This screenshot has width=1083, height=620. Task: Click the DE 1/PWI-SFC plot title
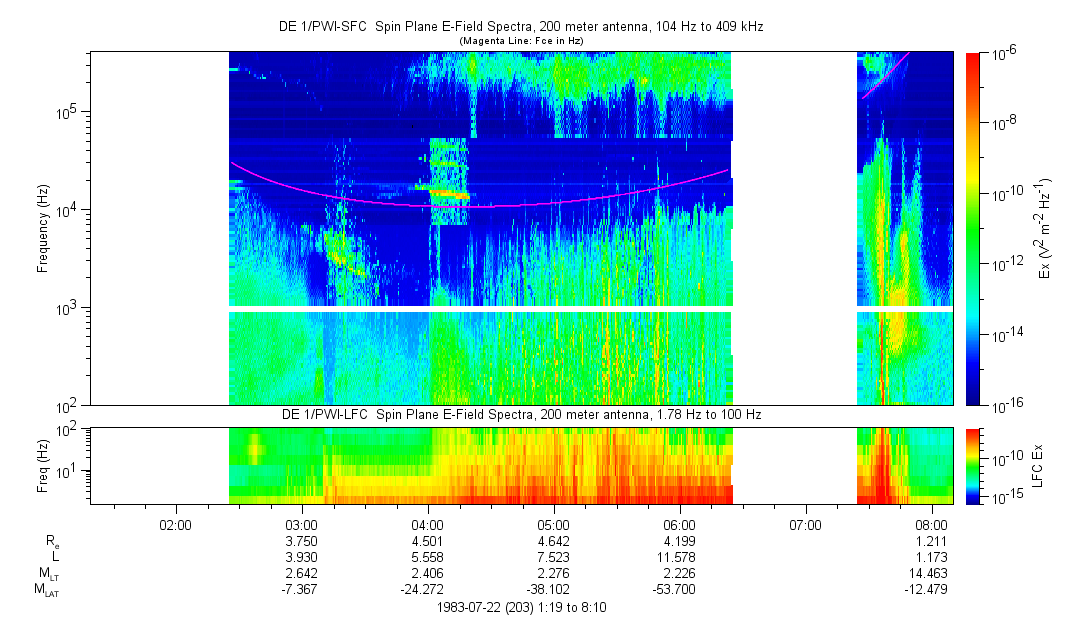coord(520,26)
